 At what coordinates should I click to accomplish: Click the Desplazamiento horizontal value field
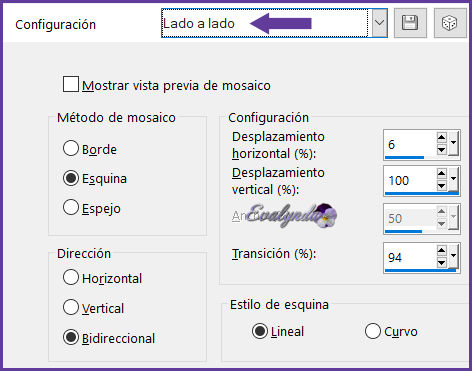[x=410, y=143]
